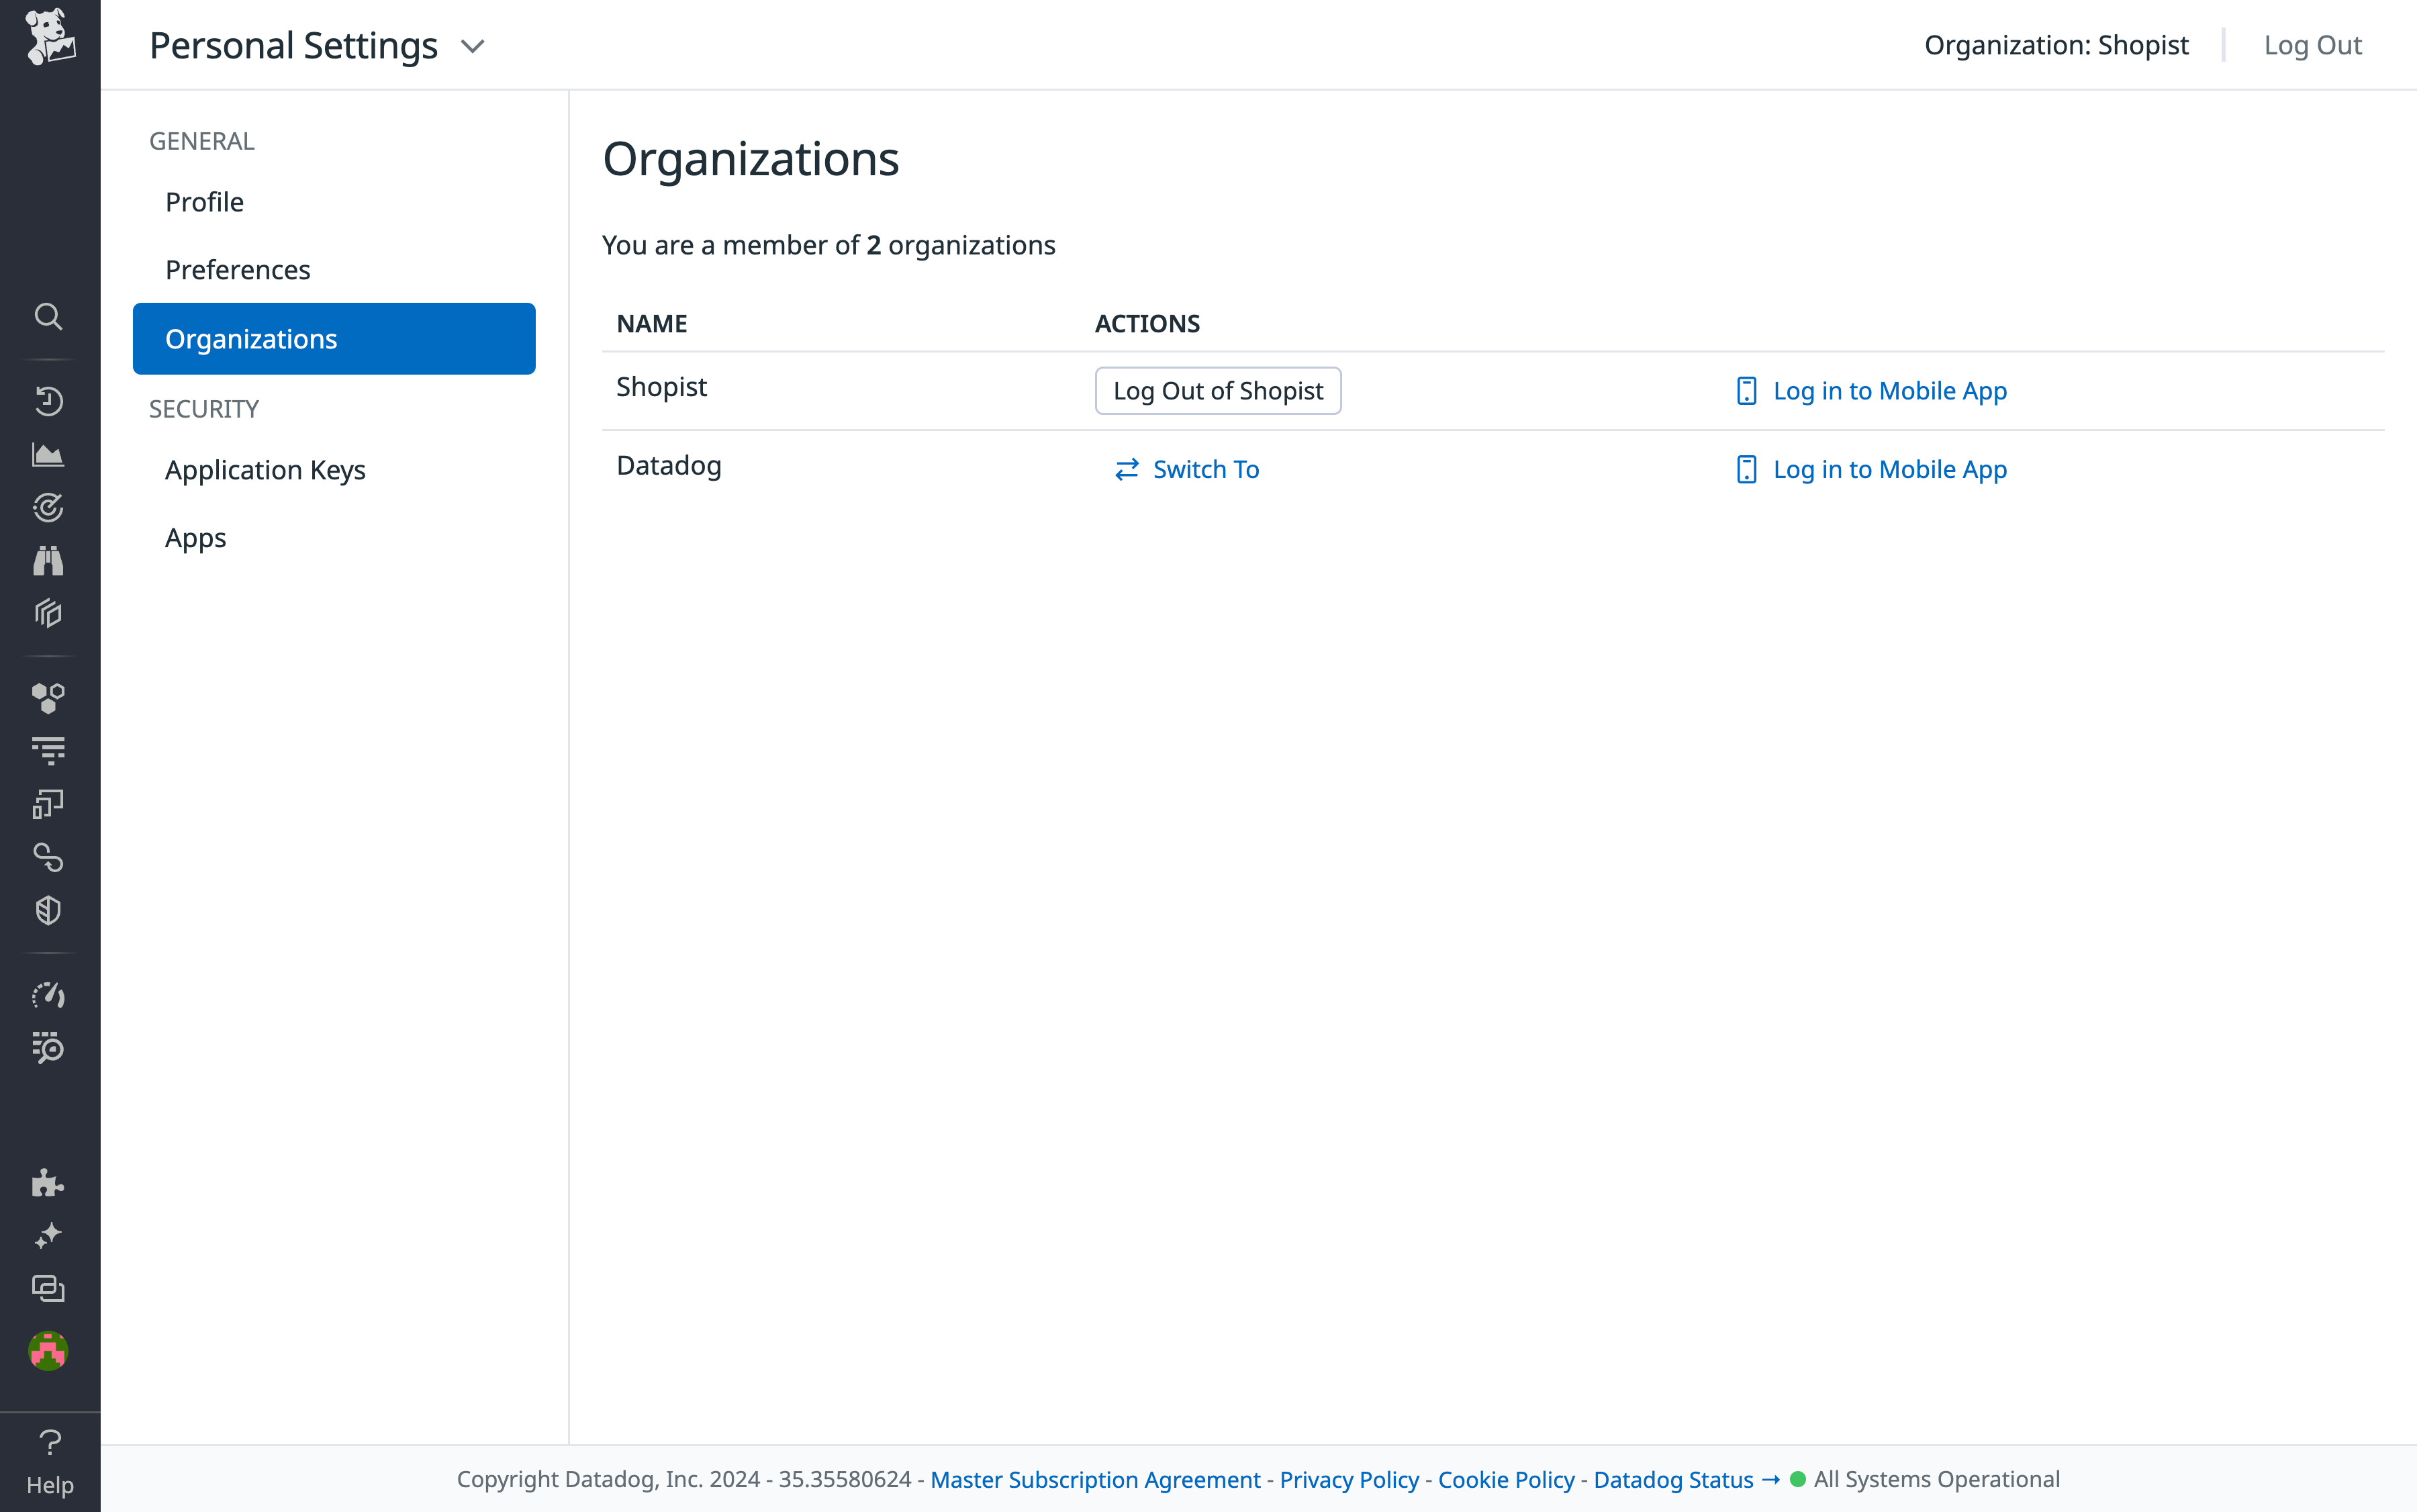The width and height of the screenshot is (2417, 1512).
Task: Open Logs via the filter icon
Action: pyautogui.click(x=48, y=750)
